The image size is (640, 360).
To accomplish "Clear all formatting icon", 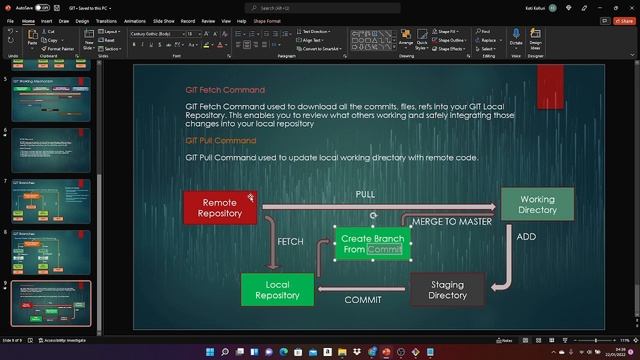I will [x=224, y=34].
